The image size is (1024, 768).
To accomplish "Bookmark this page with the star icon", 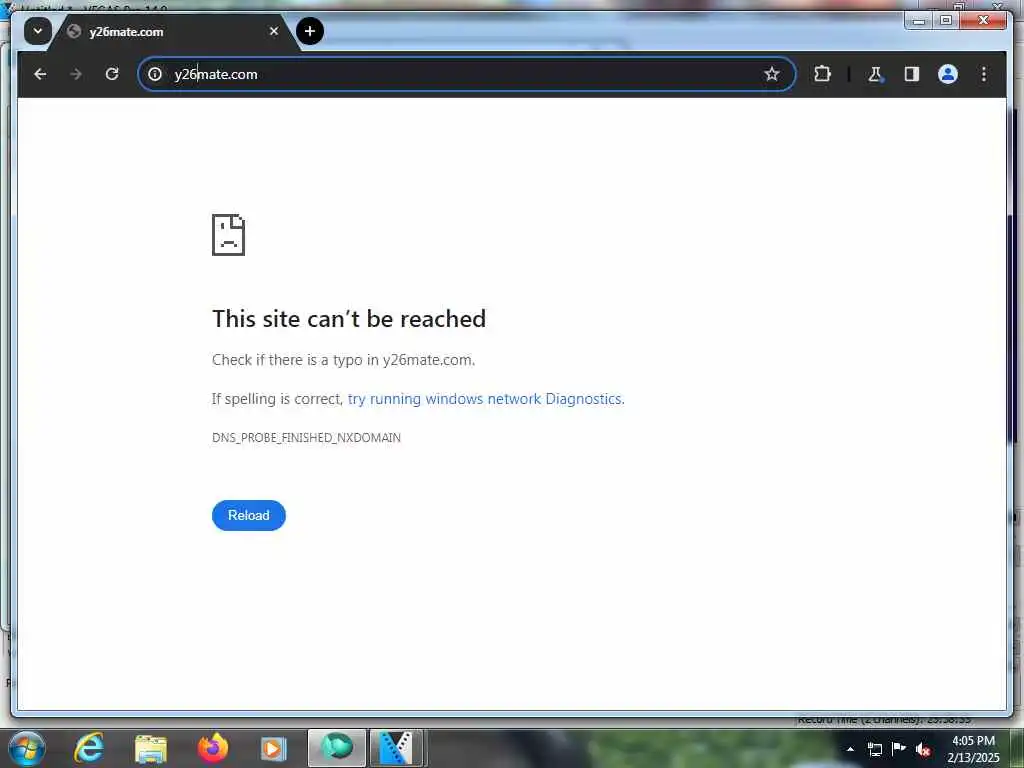I will [x=772, y=74].
